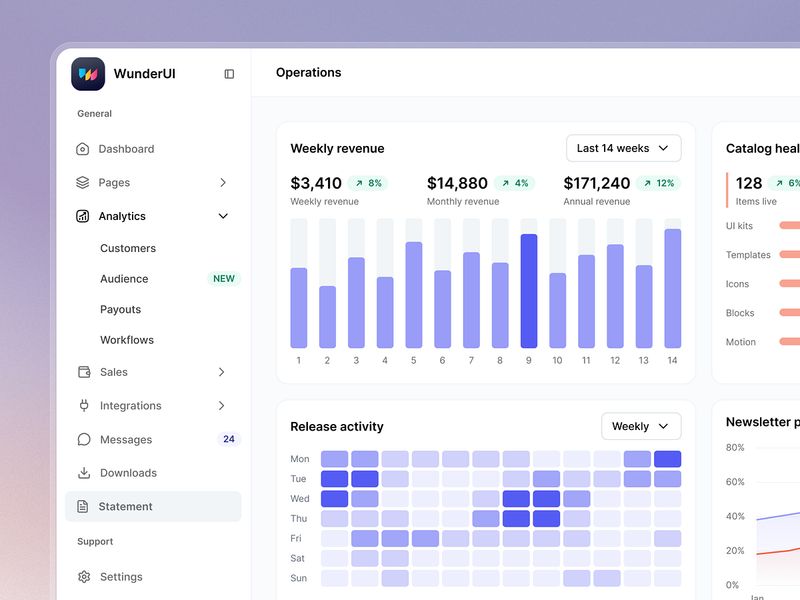Click the first Tuesday heatmap cell

(x=335, y=479)
